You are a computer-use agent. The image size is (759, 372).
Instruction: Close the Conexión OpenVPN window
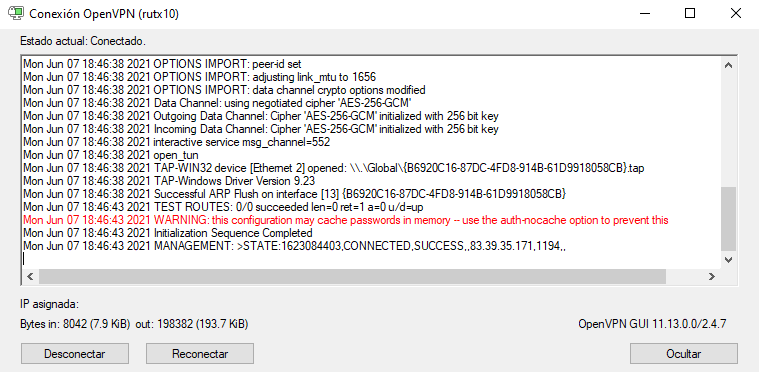point(735,14)
